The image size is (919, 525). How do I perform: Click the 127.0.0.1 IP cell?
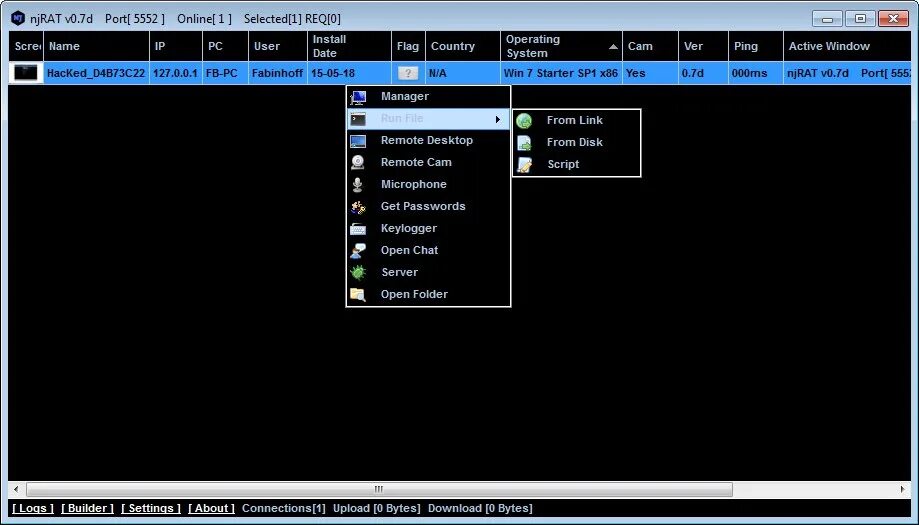175,73
